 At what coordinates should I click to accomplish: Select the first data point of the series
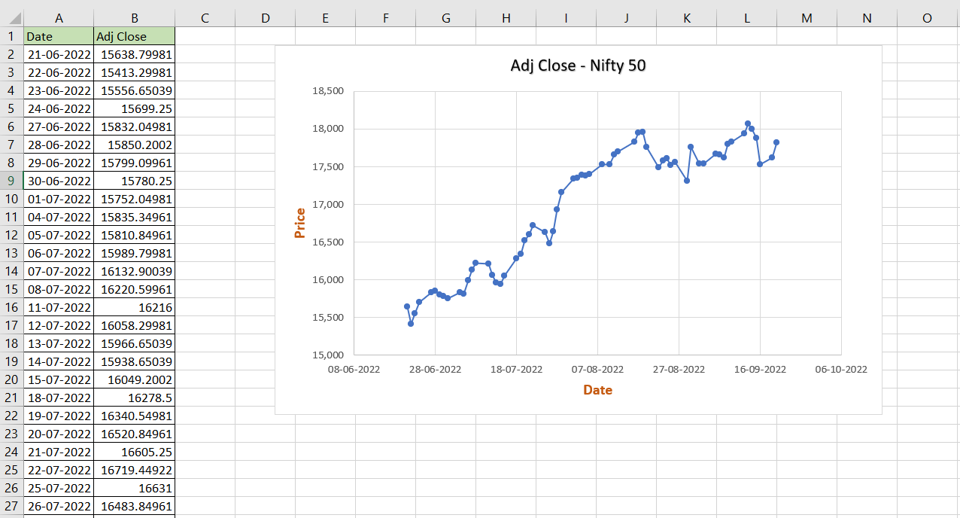(x=407, y=306)
